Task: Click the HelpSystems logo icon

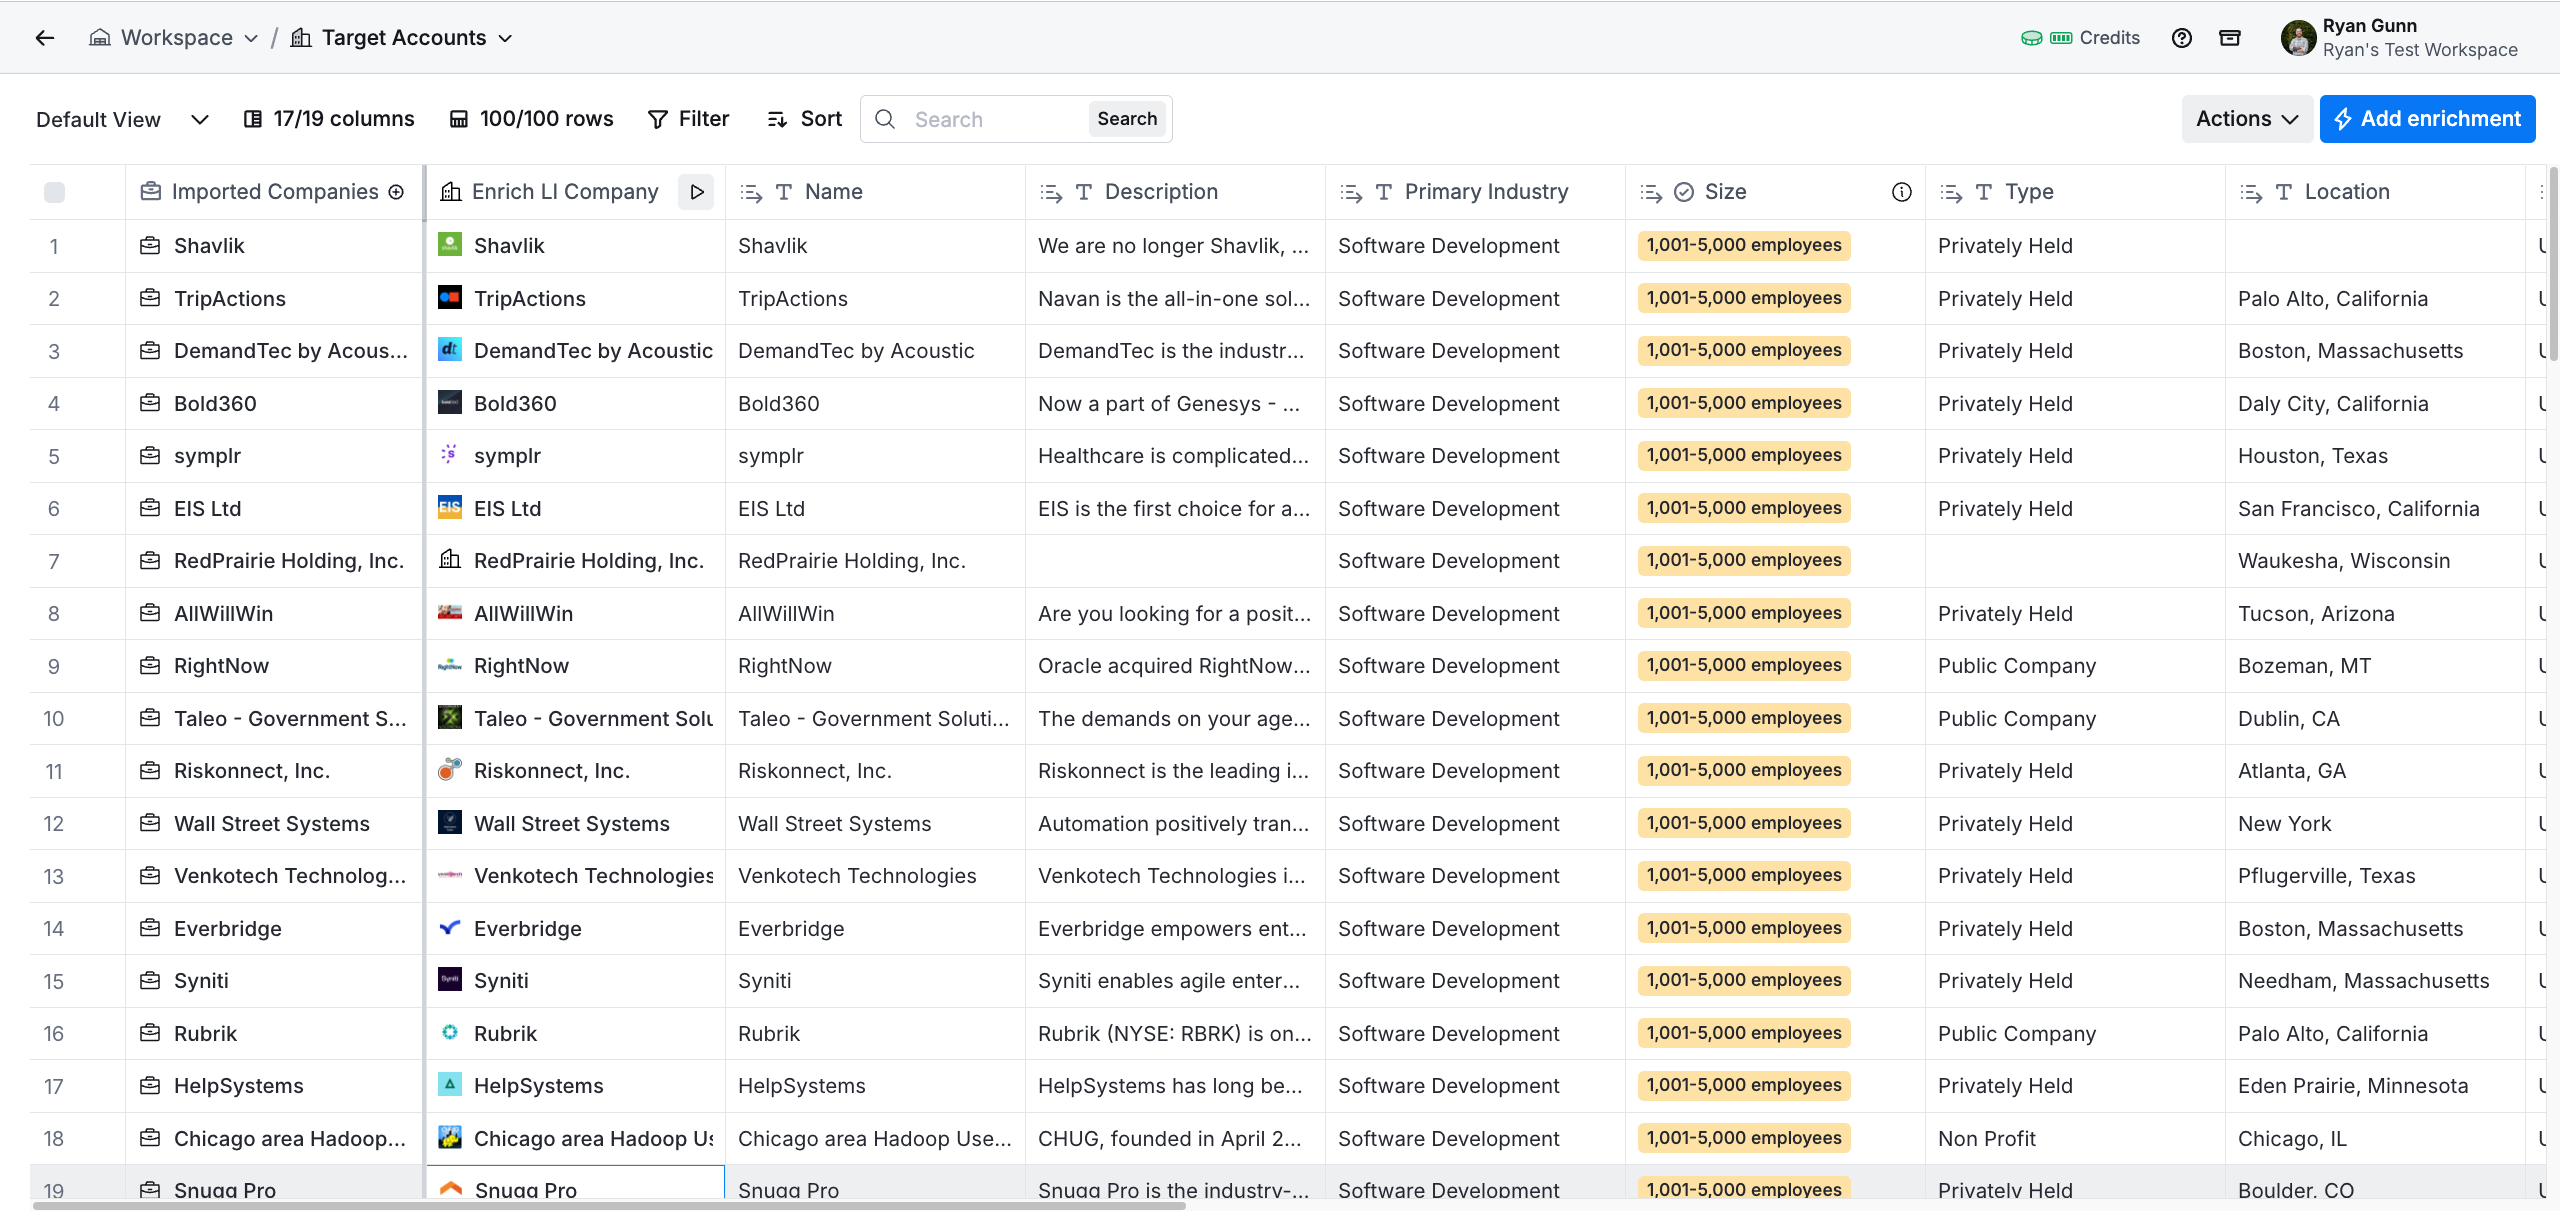Action: [450, 1085]
